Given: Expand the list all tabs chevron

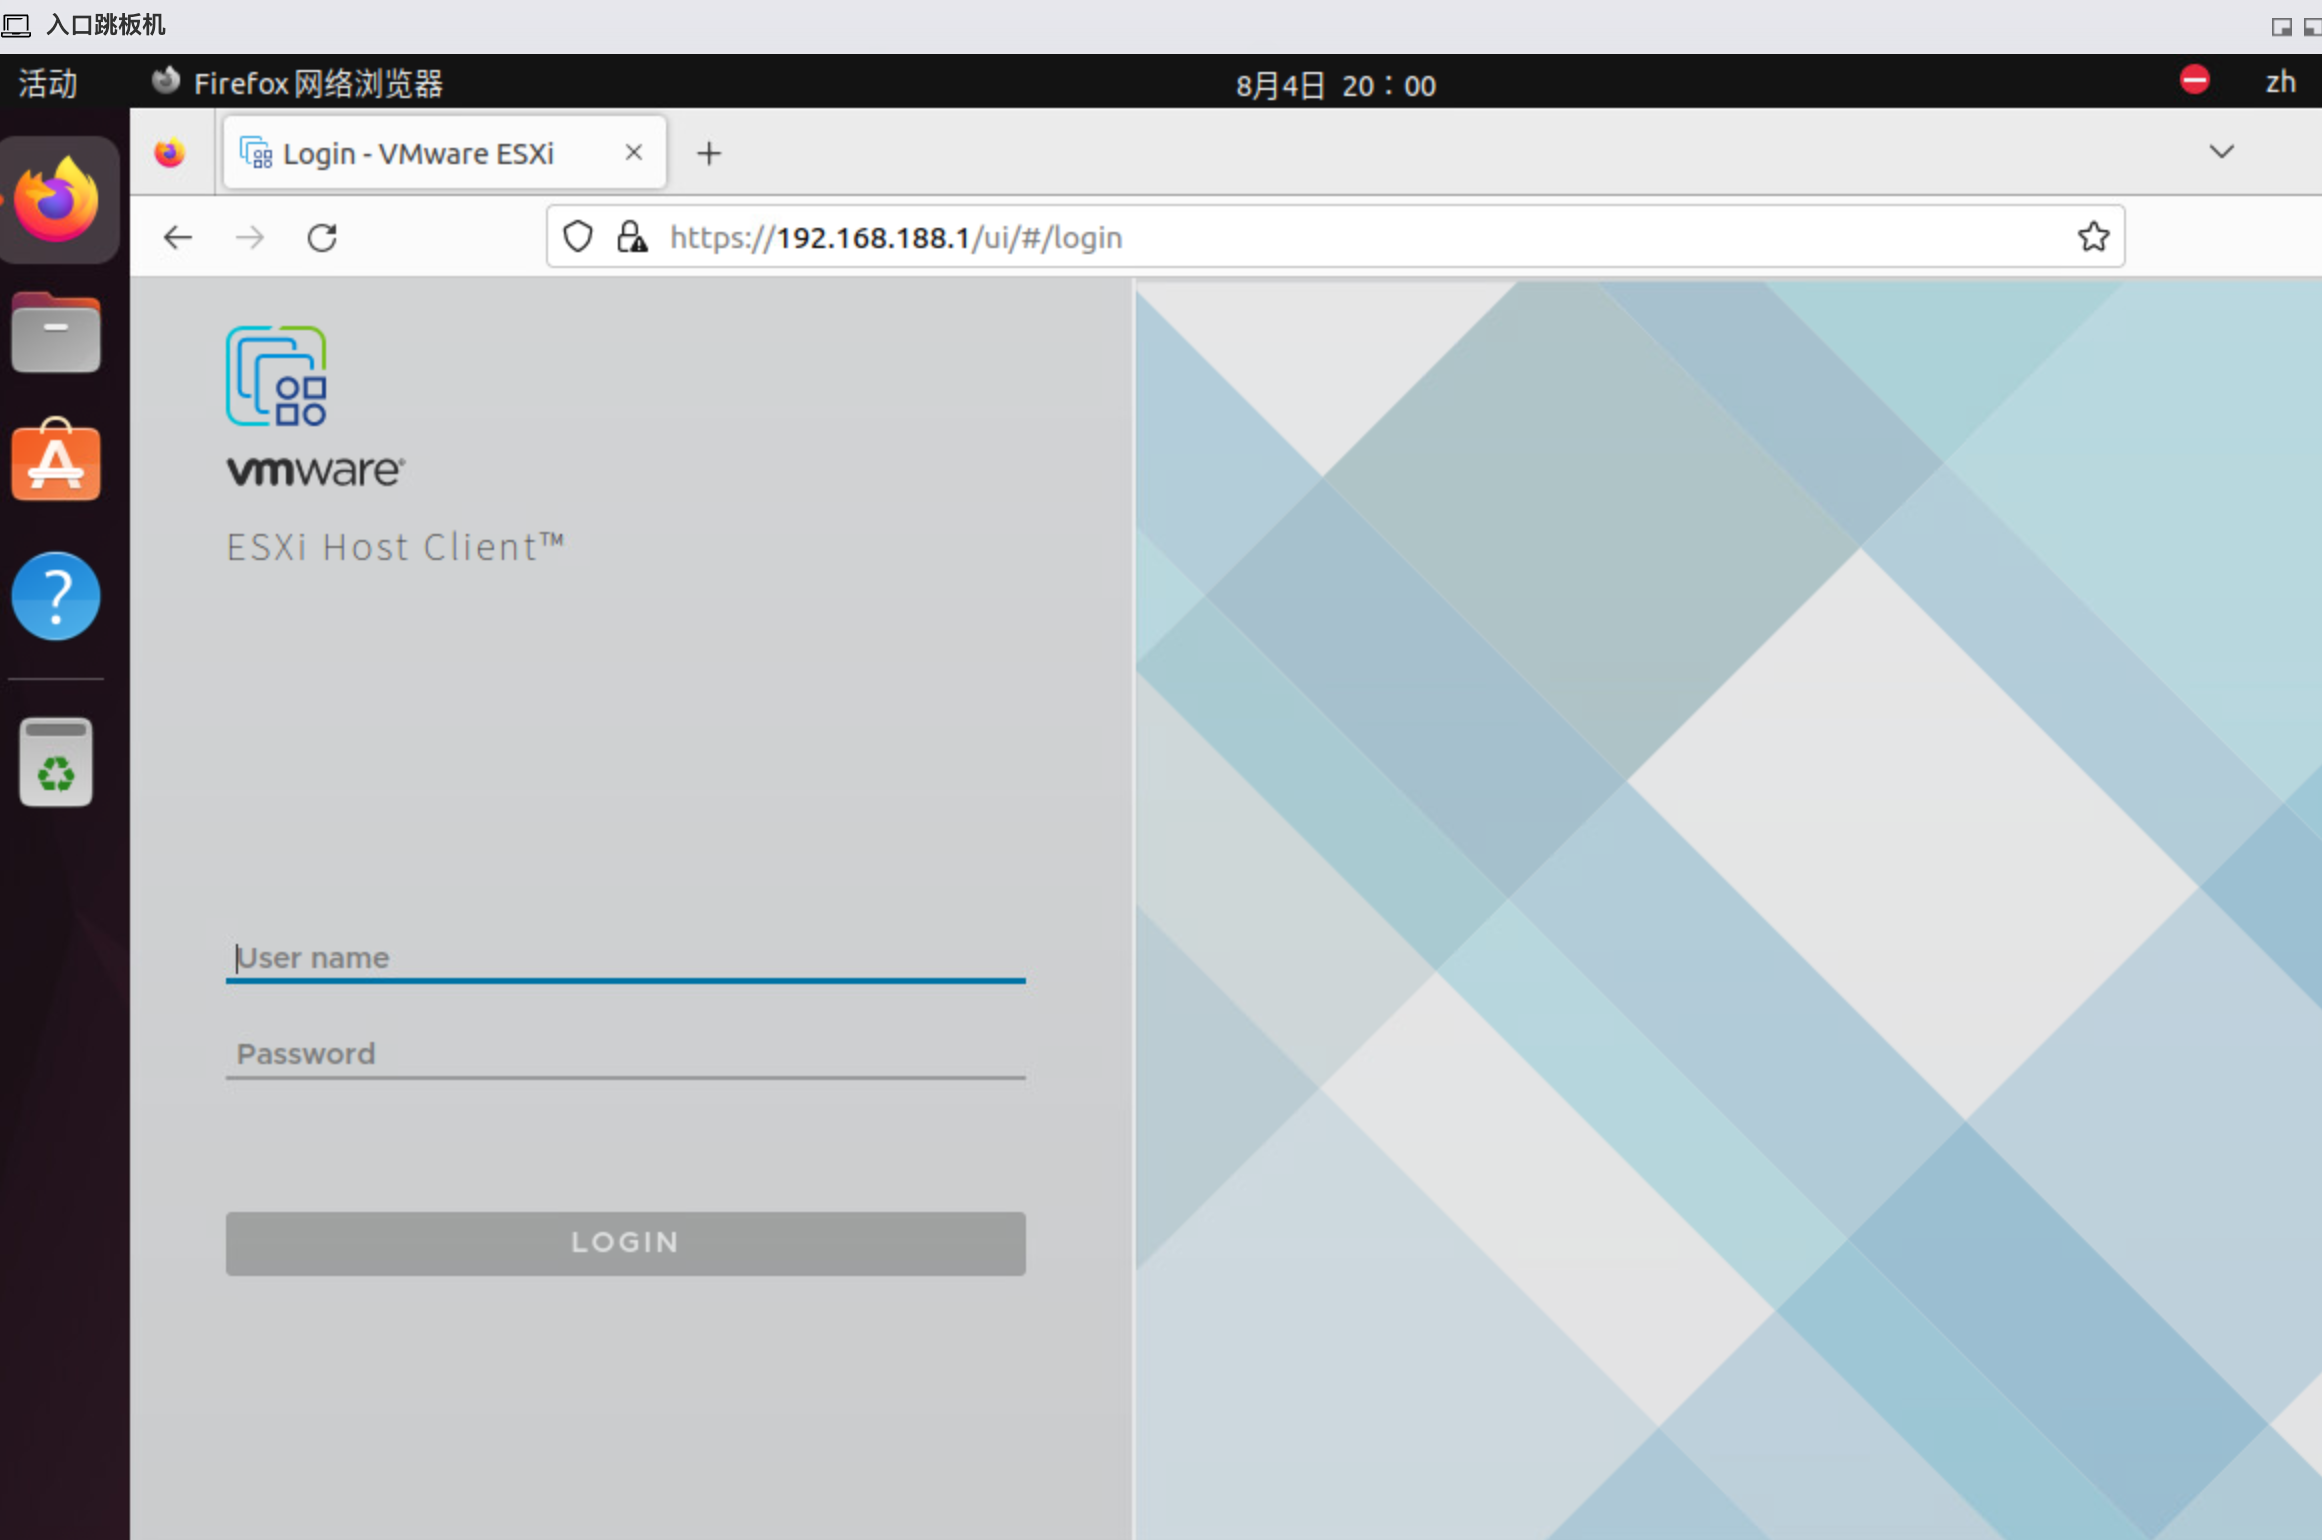Looking at the screenshot, I should 2221,152.
